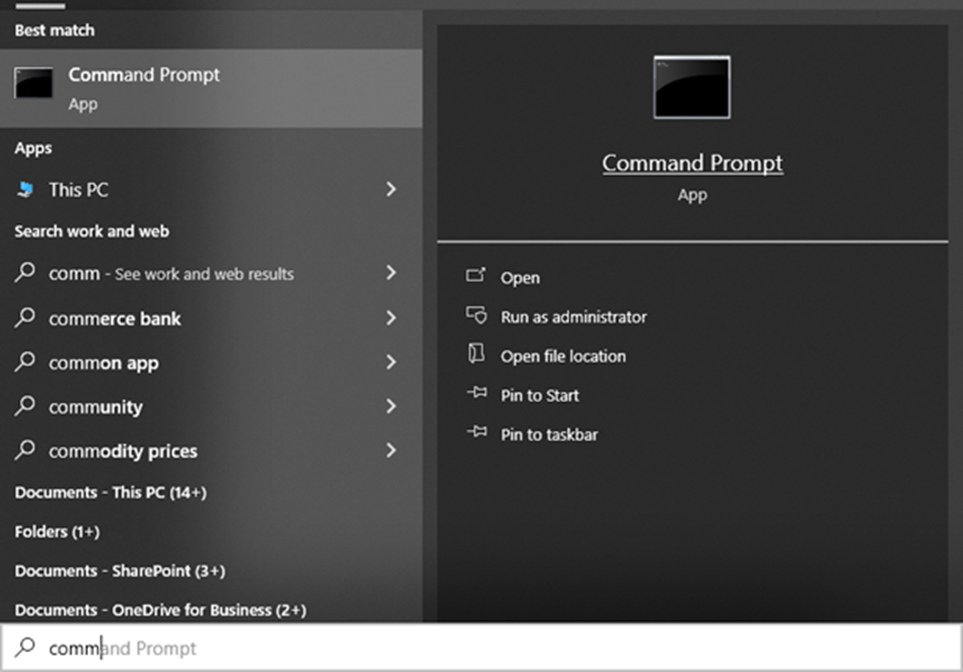Image resolution: width=963 pixels, height=672 pixels.
Task: Open Documents - SharePoint (3+) group
Action: pyautogui.click(x=120, y=571)
